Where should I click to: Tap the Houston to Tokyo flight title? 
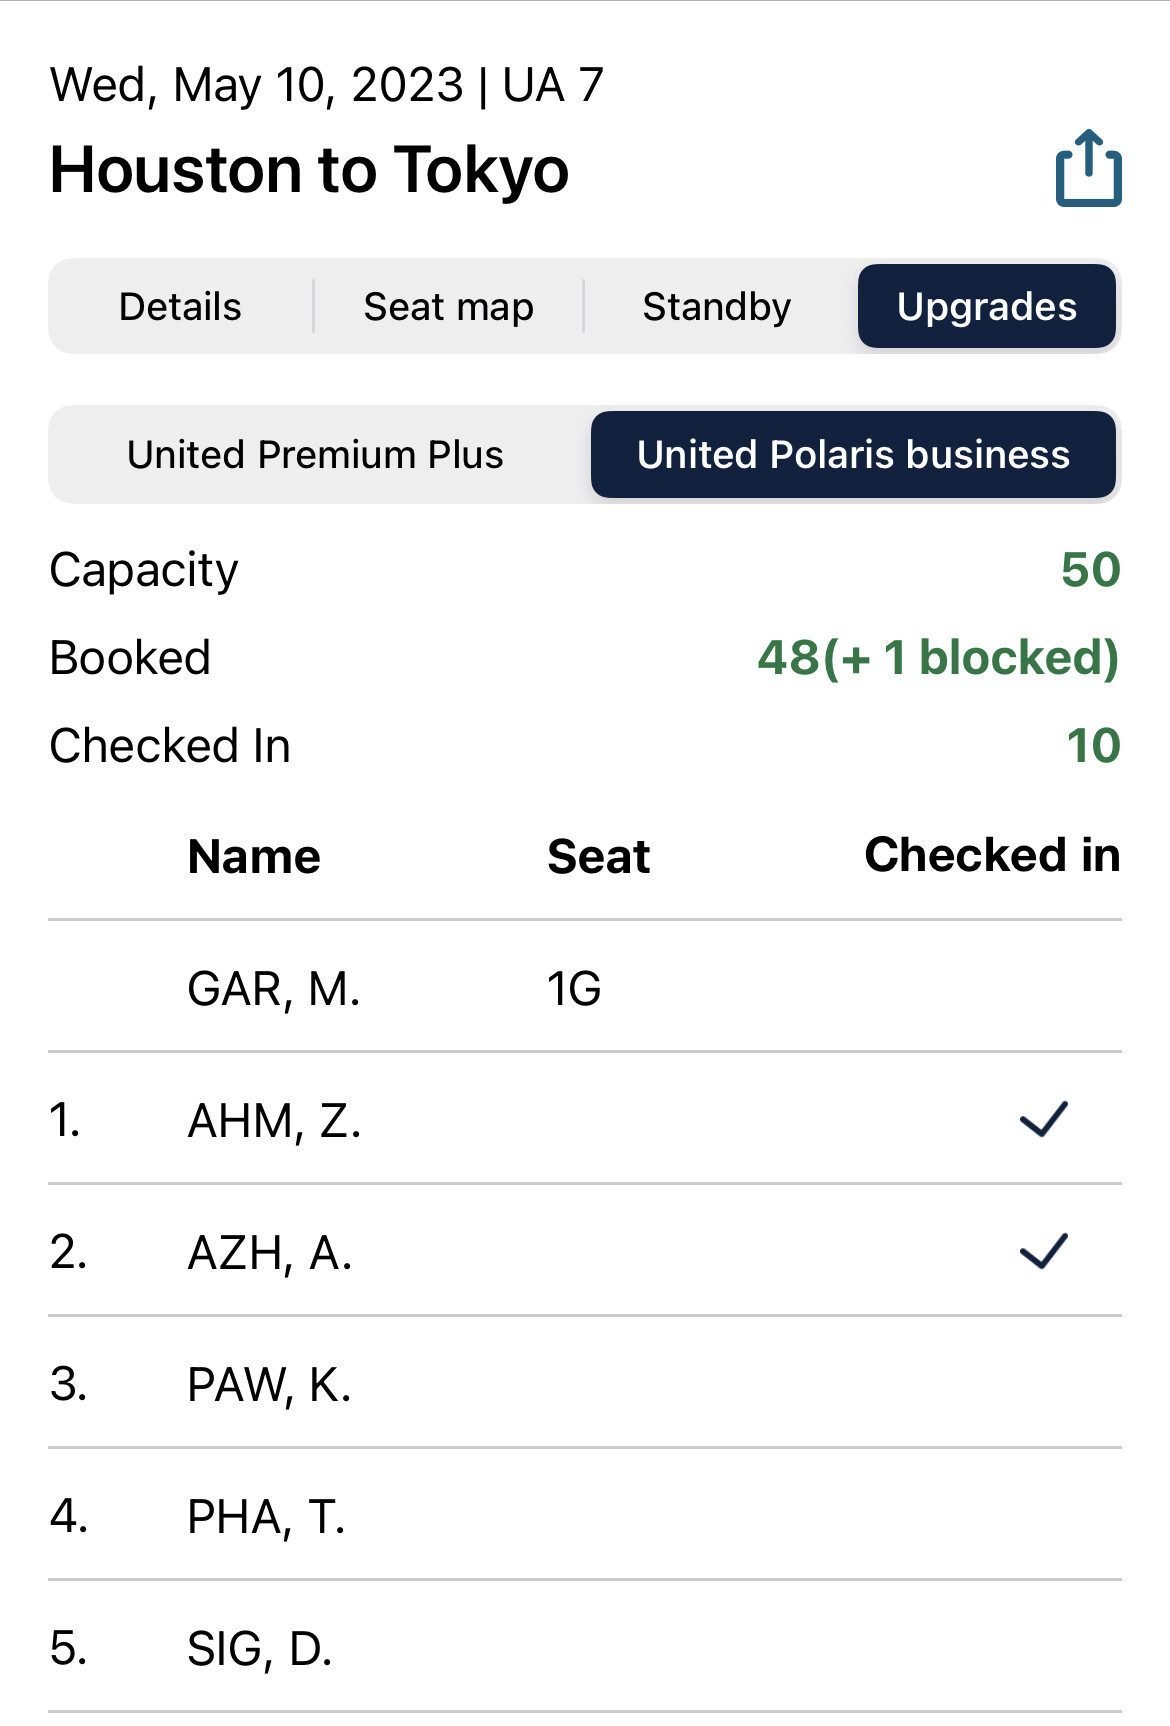pos(309,170)
